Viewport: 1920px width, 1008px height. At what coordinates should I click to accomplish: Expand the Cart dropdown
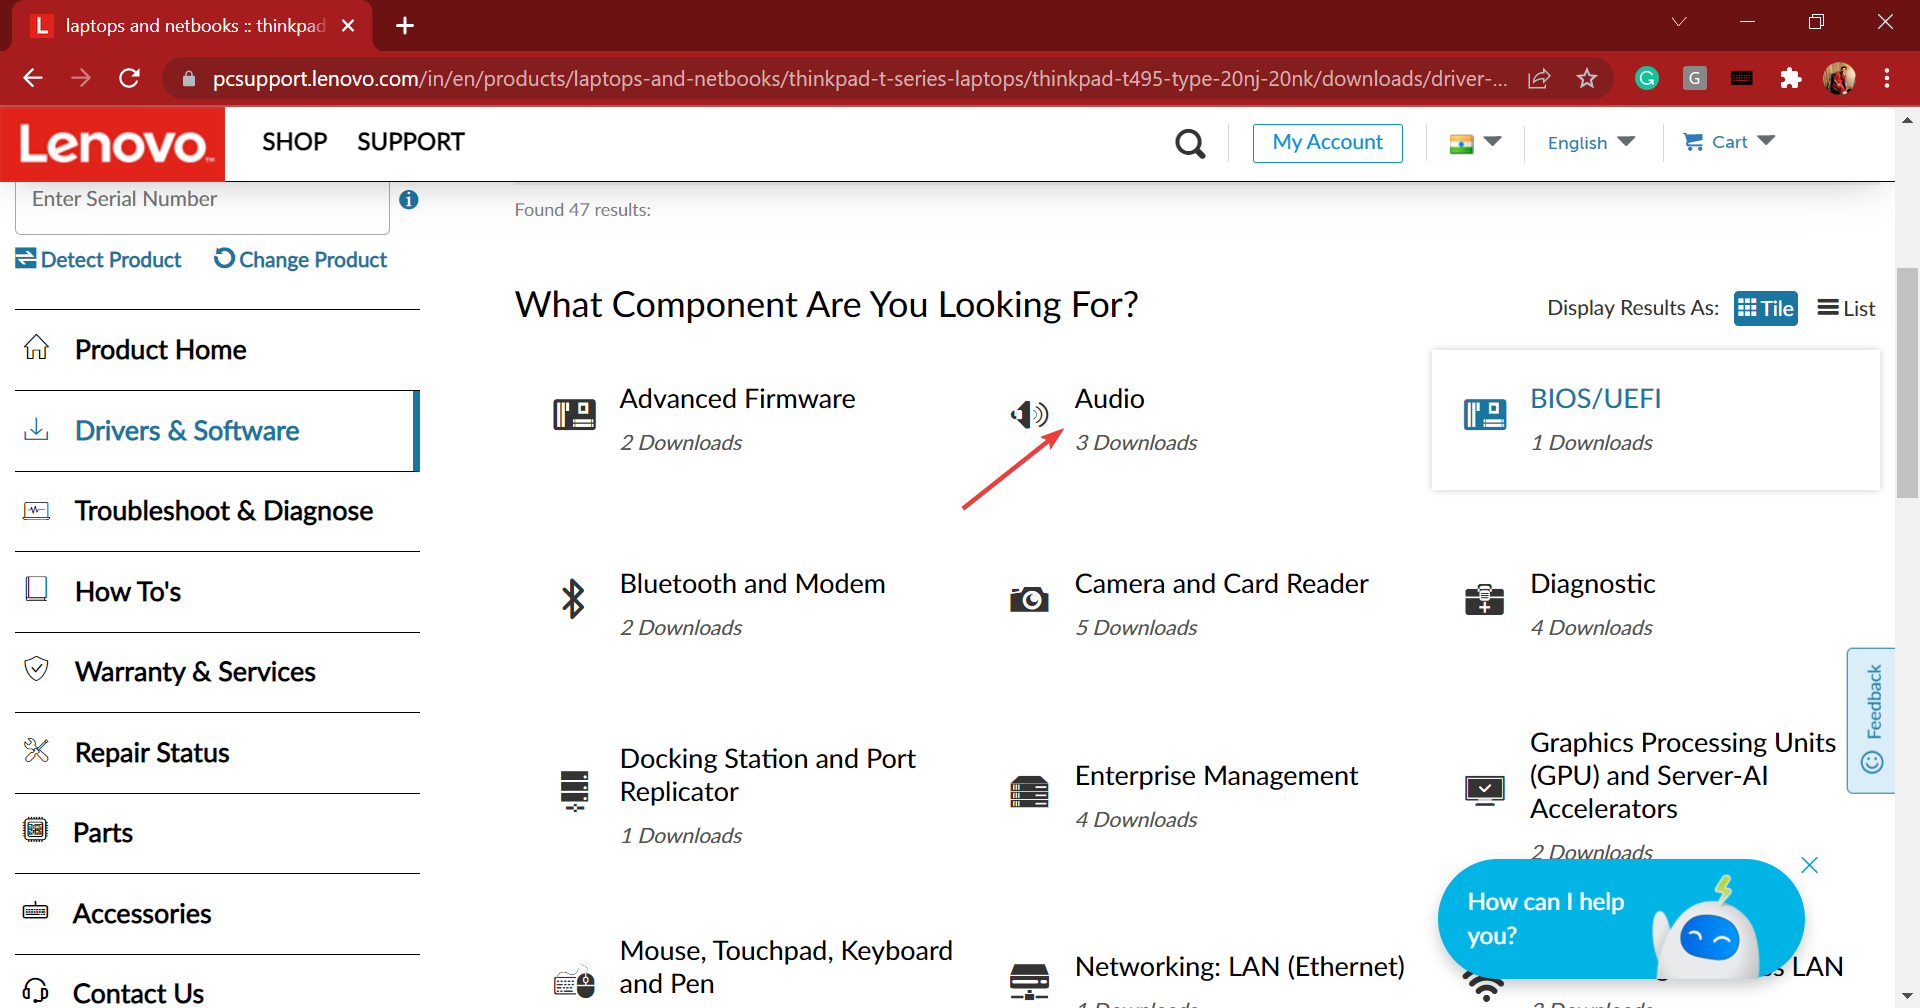1729,142
